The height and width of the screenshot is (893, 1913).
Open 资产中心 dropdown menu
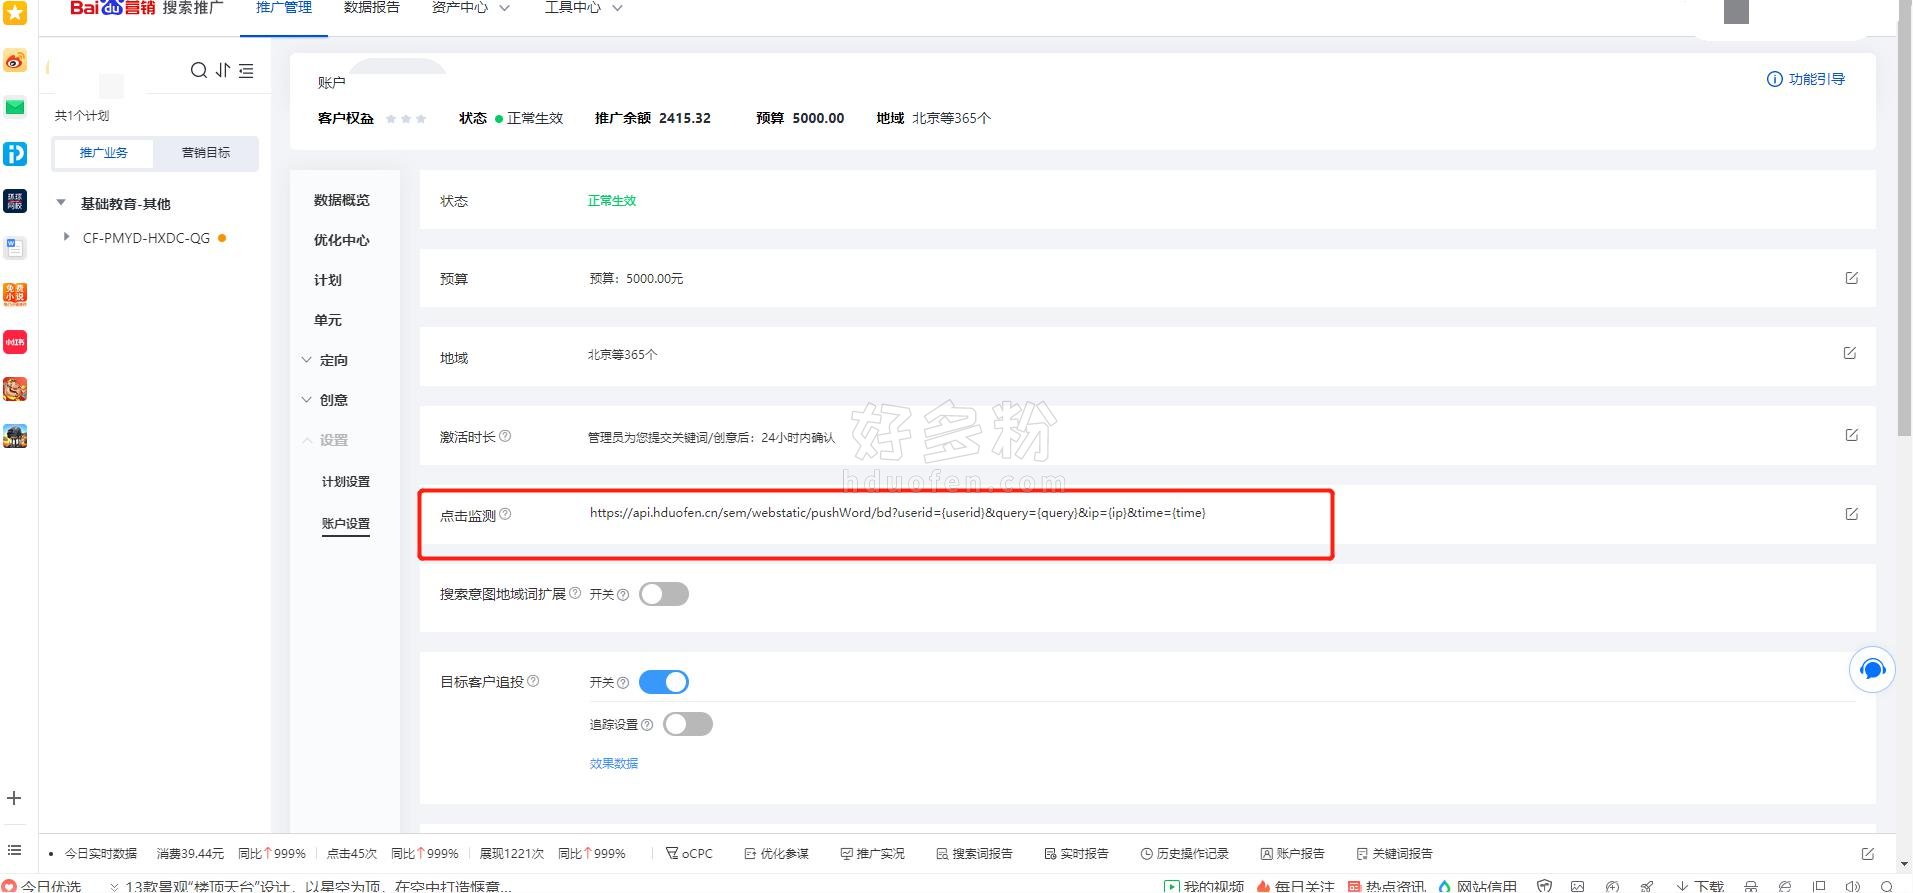point(470,8)
